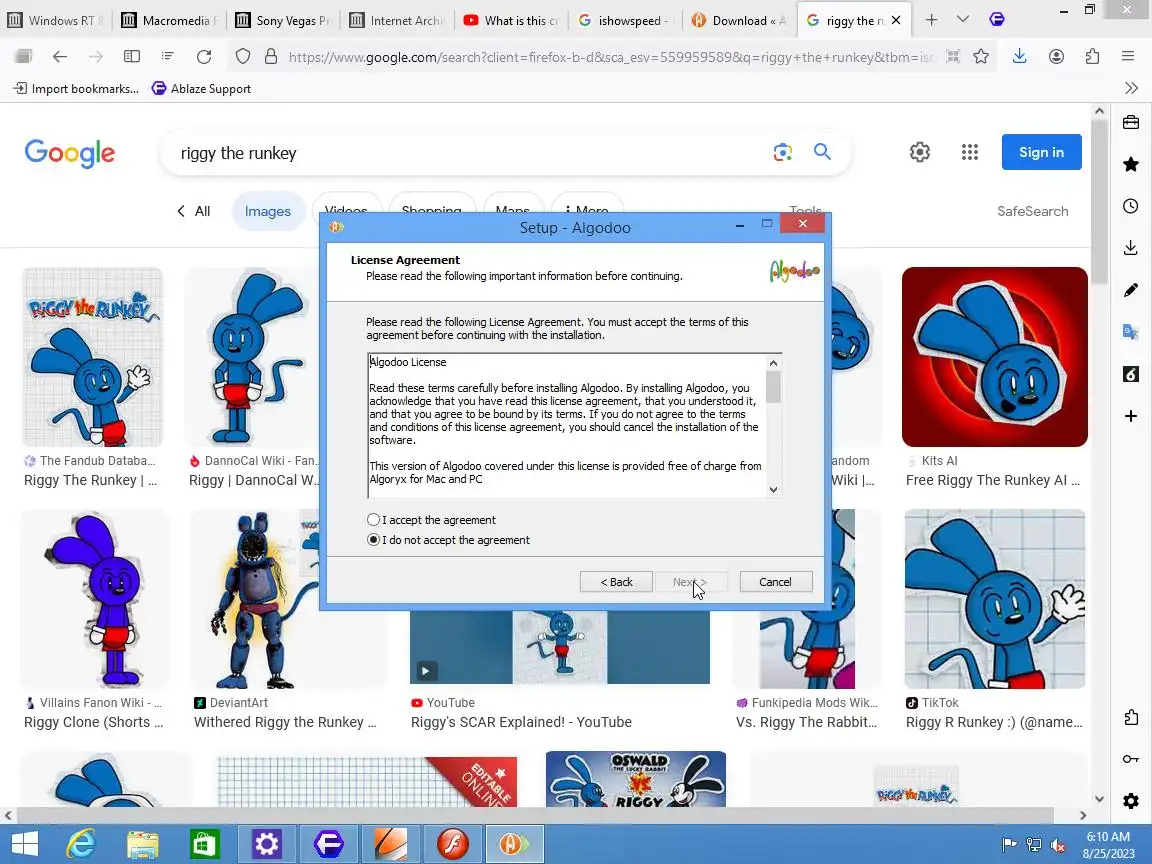Open the sidebar translate icon
The height and width of the screenshot is (864, 1152).
(x=1131, y=332)
